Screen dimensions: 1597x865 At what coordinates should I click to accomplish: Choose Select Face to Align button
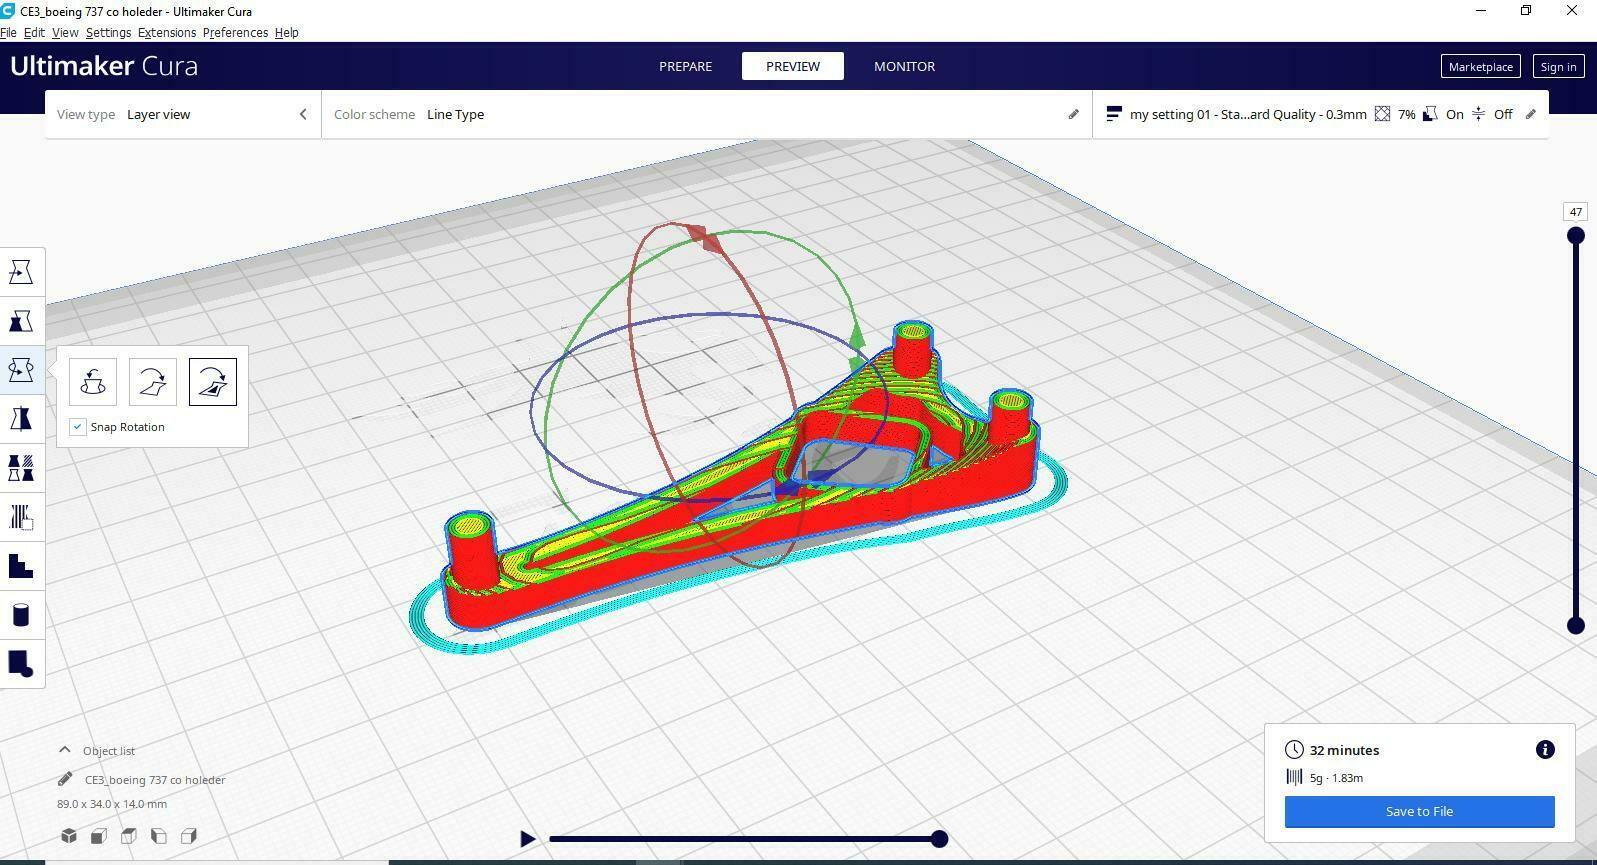tap(213, 381)
